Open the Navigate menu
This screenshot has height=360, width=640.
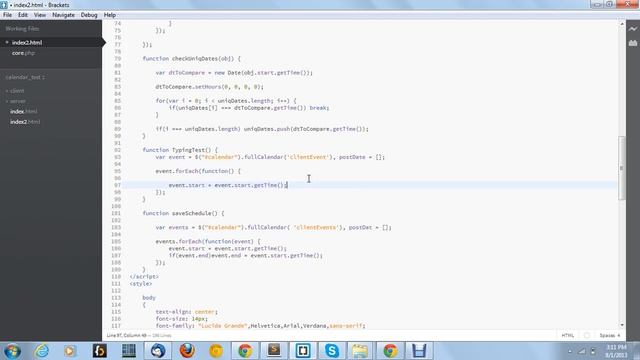click(63, 15)
